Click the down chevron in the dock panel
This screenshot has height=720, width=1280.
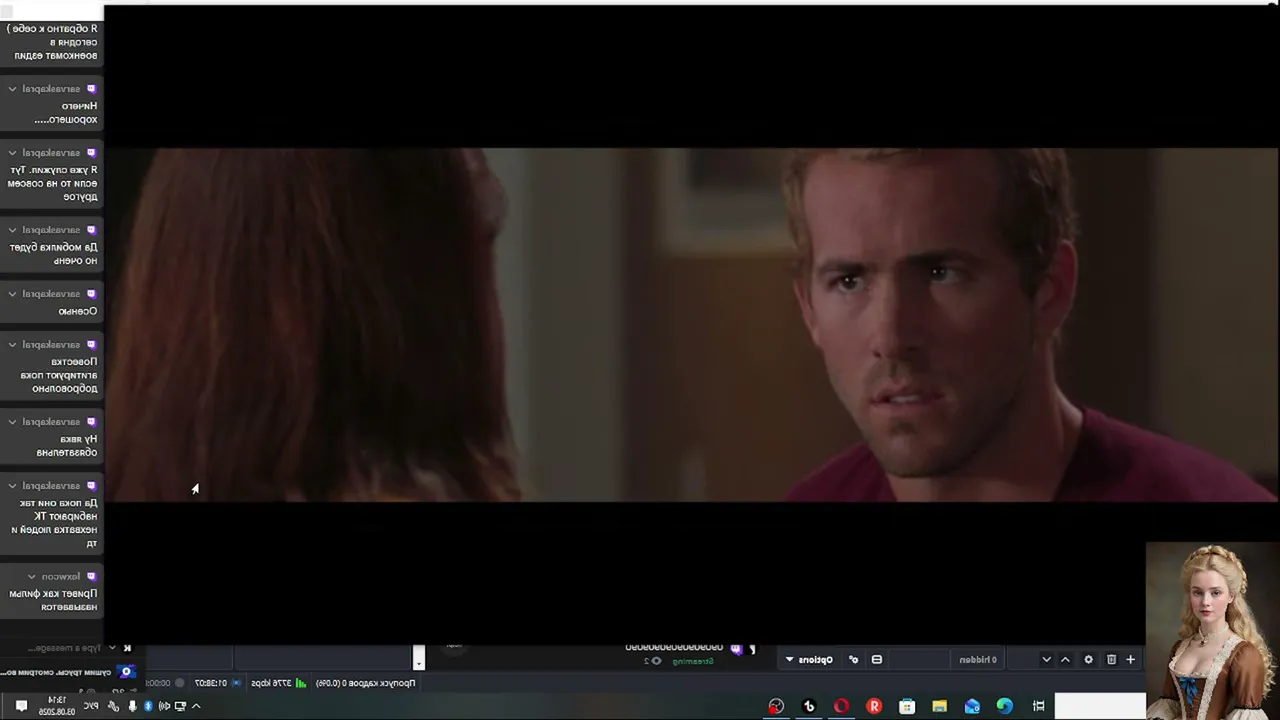click(x=1046, y=660)
